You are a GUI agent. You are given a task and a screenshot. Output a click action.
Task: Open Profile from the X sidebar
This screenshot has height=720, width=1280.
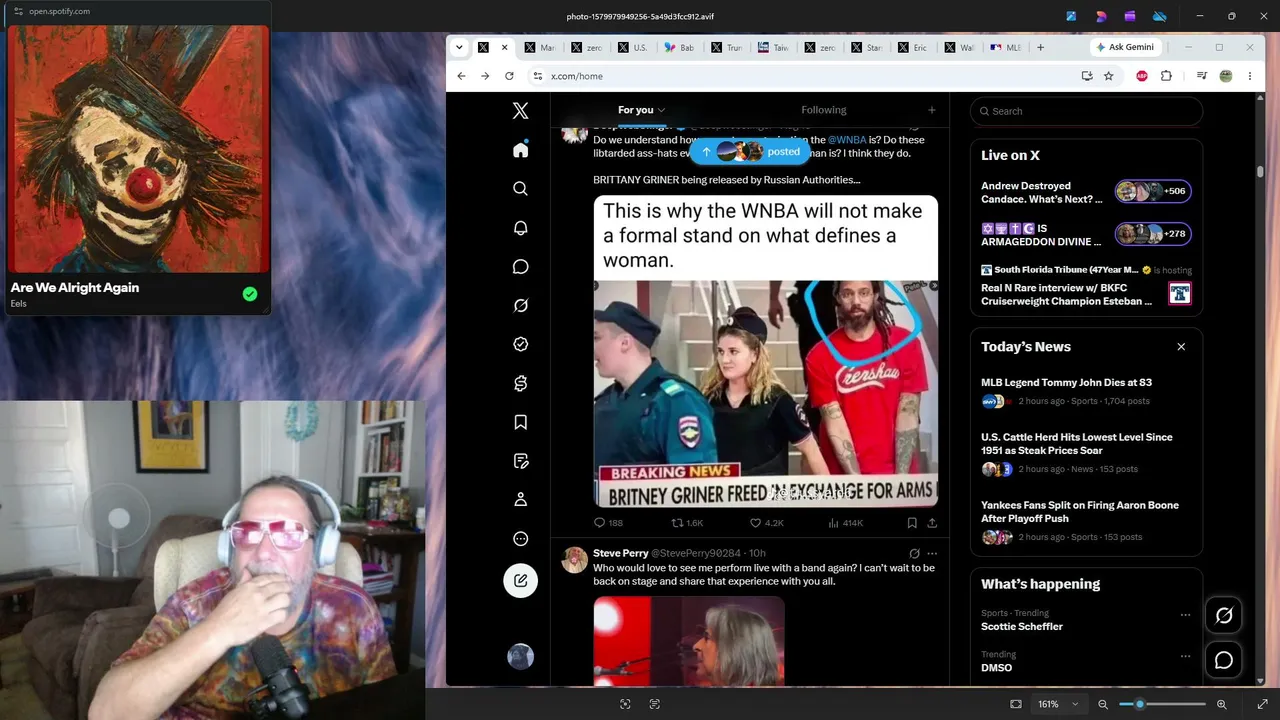(x=520, y=500)
